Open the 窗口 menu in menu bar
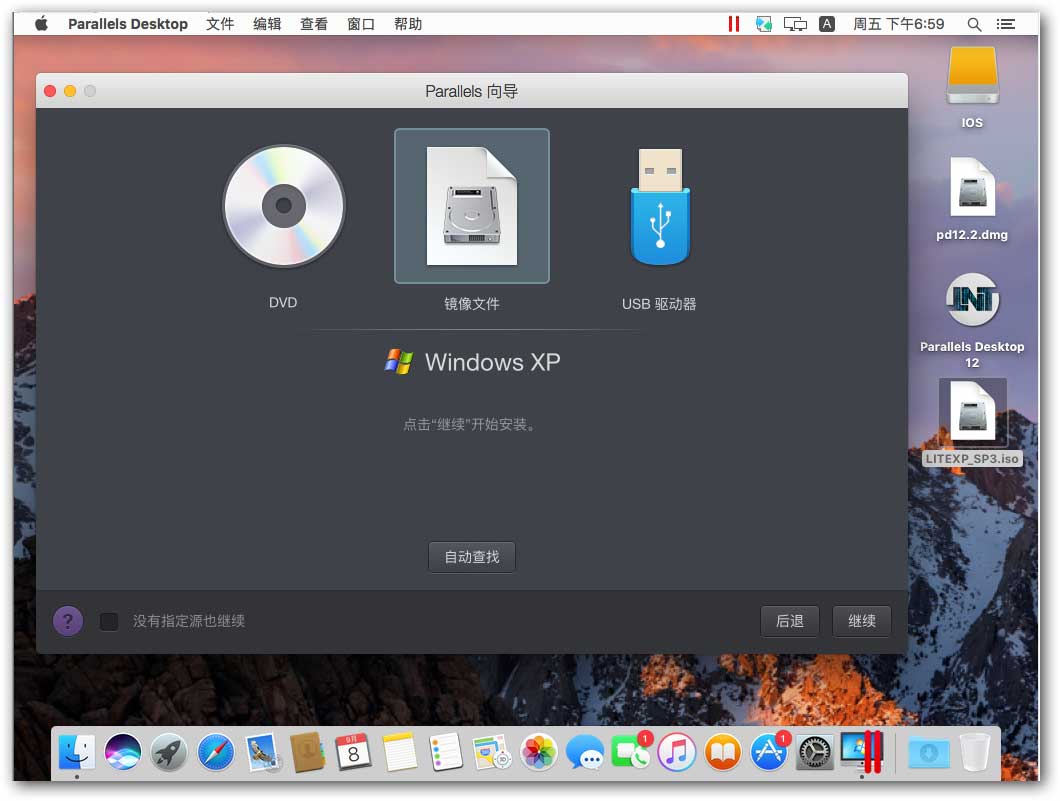The image size is (1060, 801). coord(361,24)
